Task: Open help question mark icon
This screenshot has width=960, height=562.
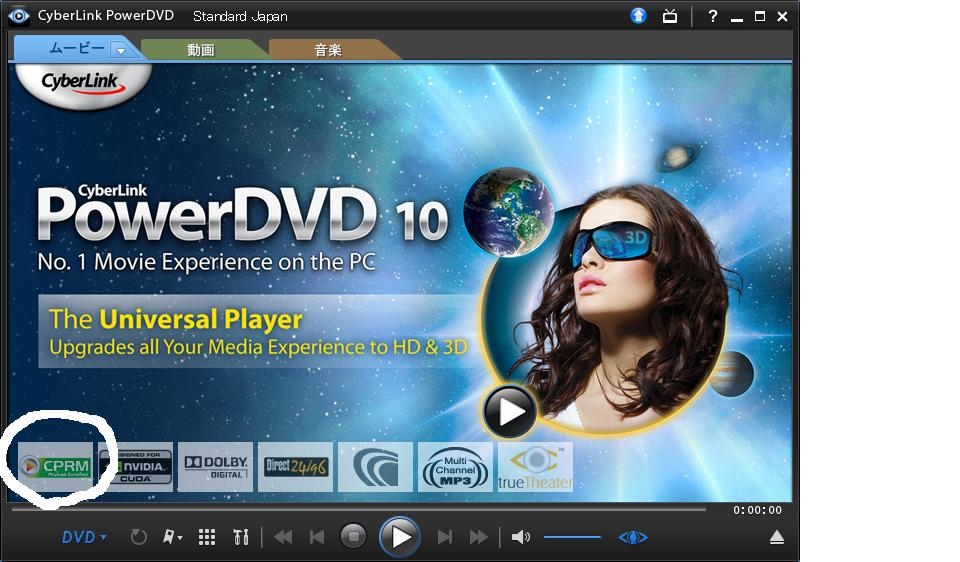Action: pyautogui.click(x=712, y=16)
